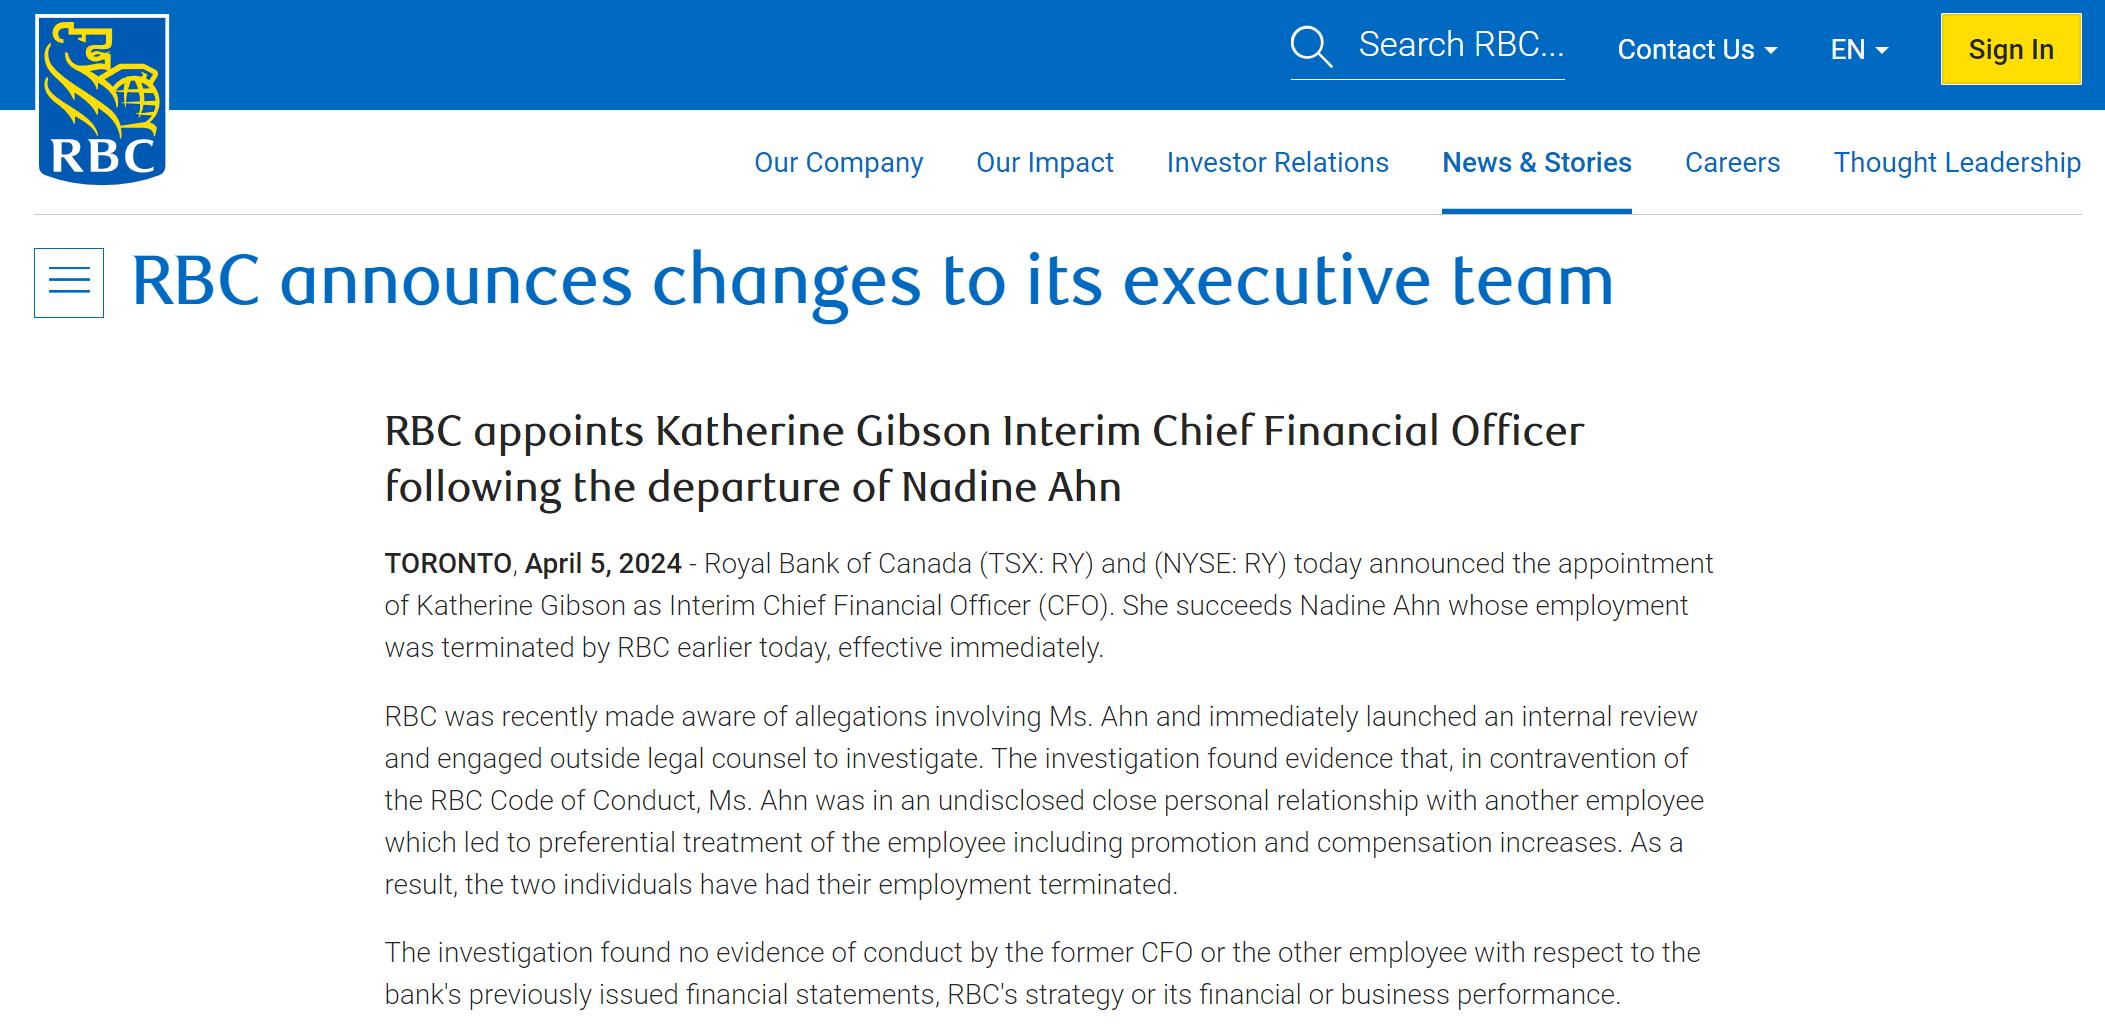Click the bold April 5, 2024 date
The width and height of the screenshot is (2105, 1027).
coord(603,564)
